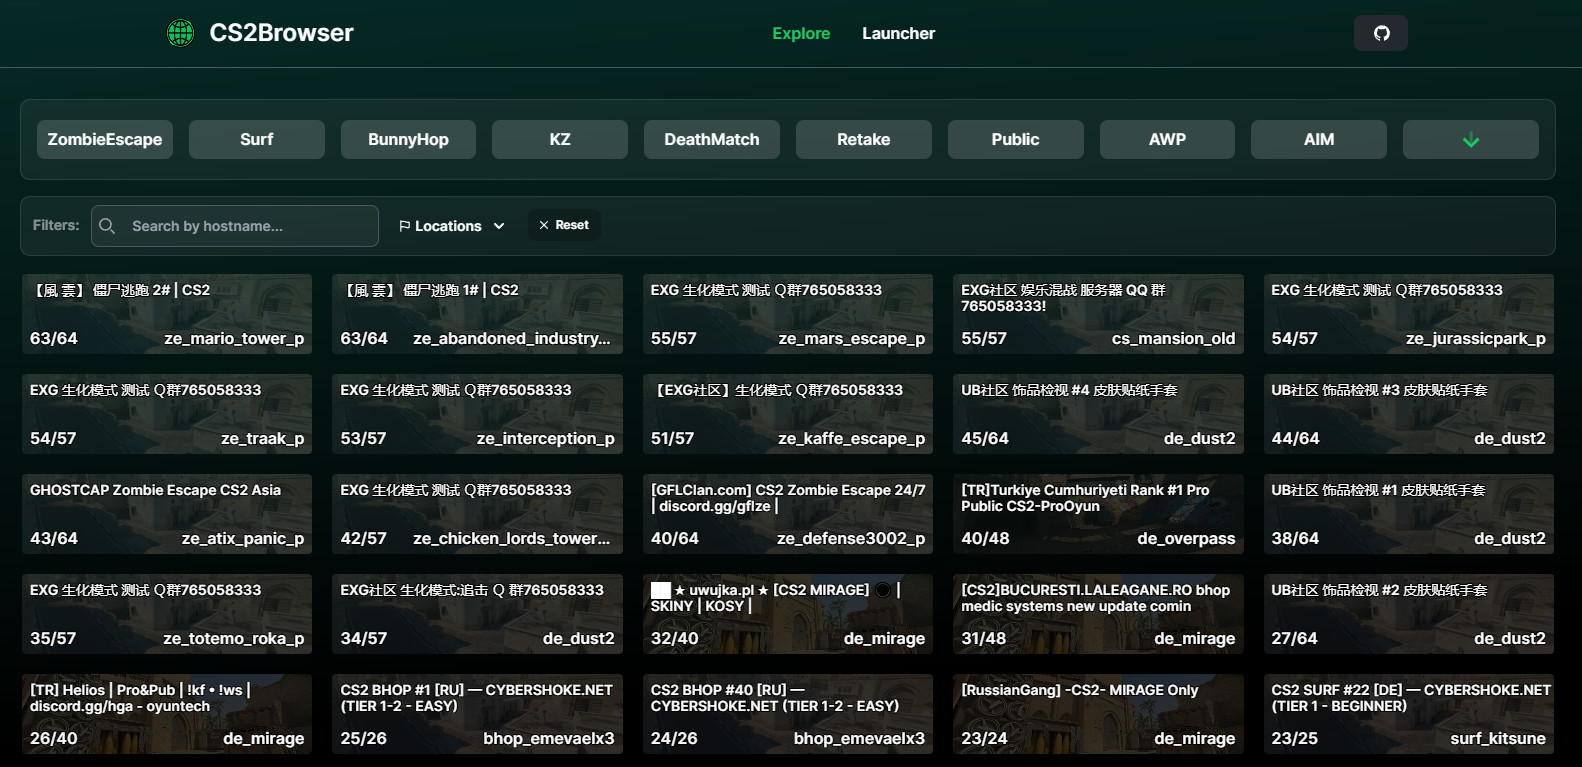Click the flag icon beside Locations

coord(405,226)
